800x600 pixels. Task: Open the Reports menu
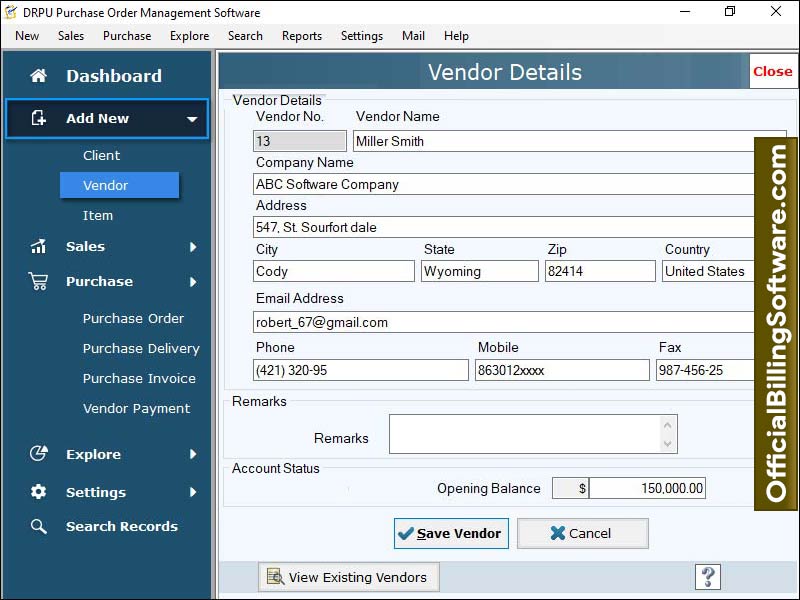click(301, 36)
